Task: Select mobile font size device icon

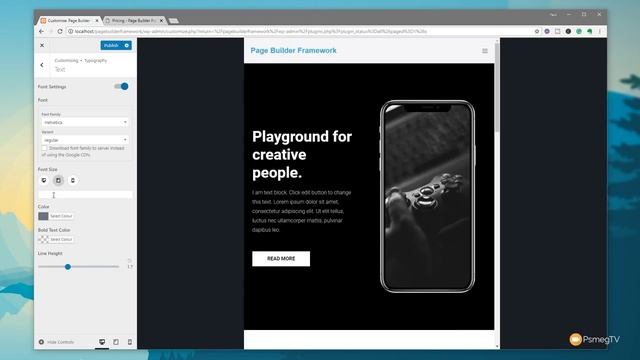Action: (x=73, y=180)
